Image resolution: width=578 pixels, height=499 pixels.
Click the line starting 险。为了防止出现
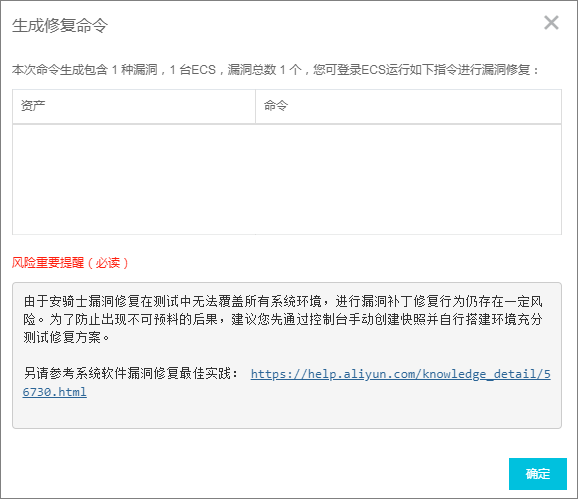(283, 319)
